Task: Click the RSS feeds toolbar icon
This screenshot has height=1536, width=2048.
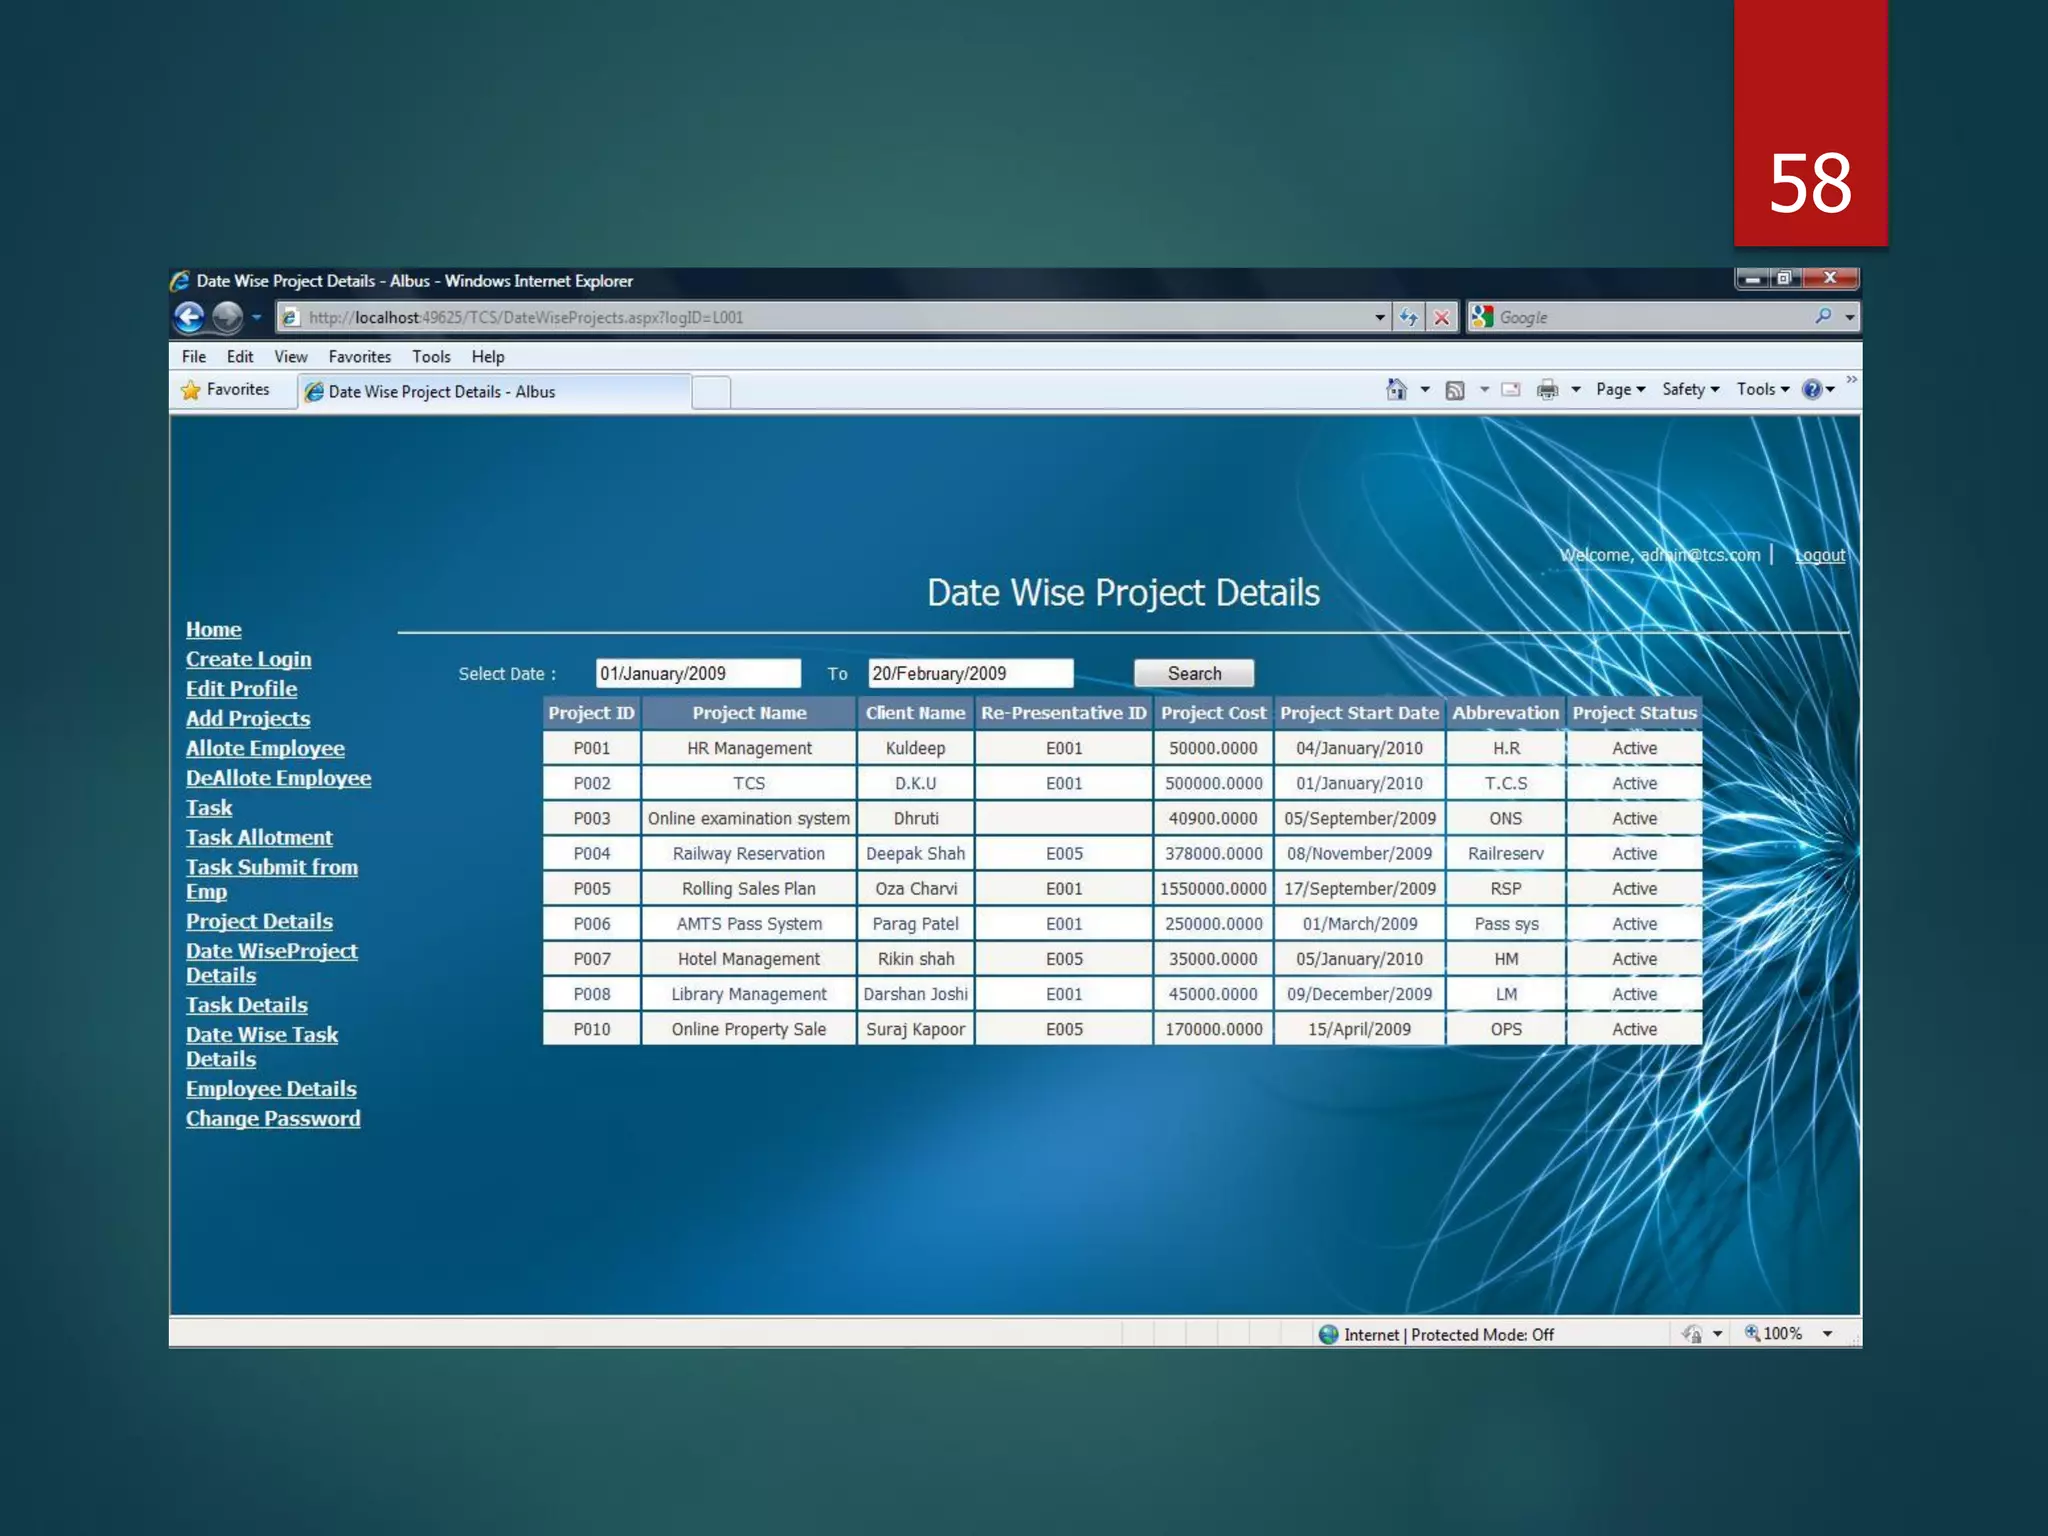Action: [1455, 390]
